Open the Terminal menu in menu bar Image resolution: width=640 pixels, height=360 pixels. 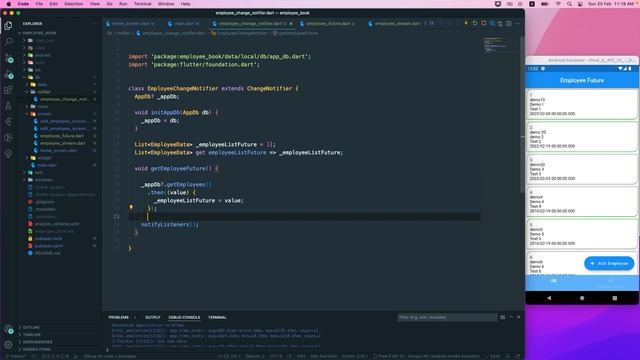(x=142, y=4)
